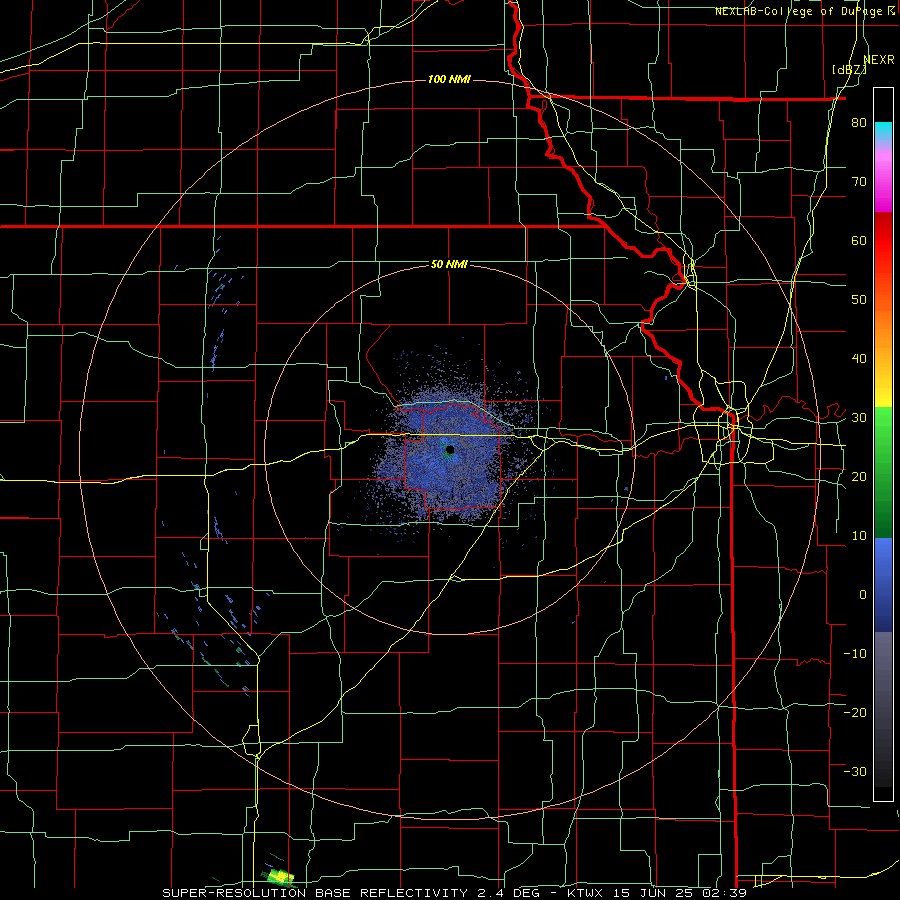900x900 pixels.
Task: Click the [dBZ] units label
Action: click(849, 70)
